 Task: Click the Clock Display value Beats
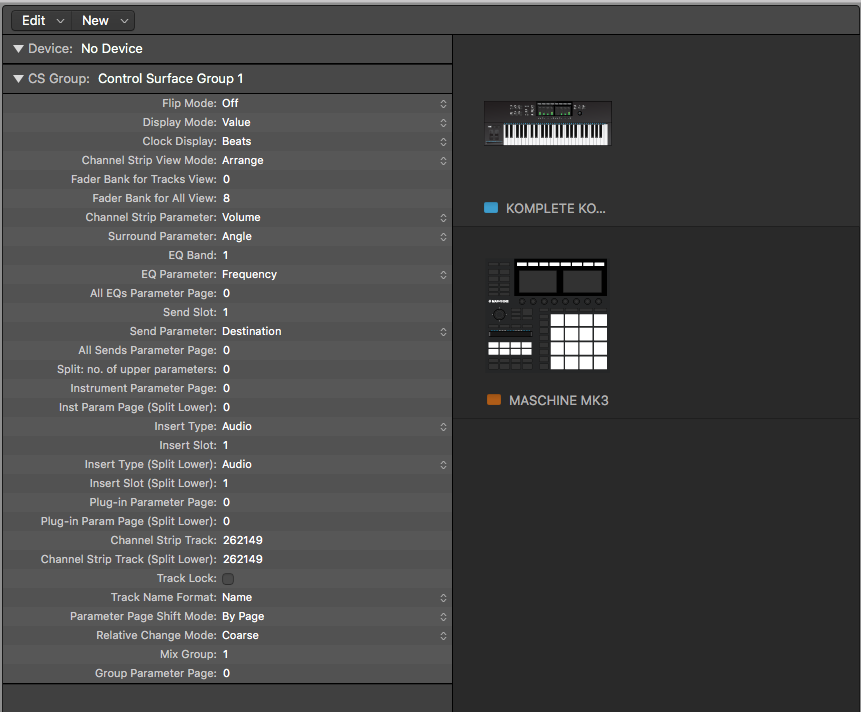click(237, 141)
